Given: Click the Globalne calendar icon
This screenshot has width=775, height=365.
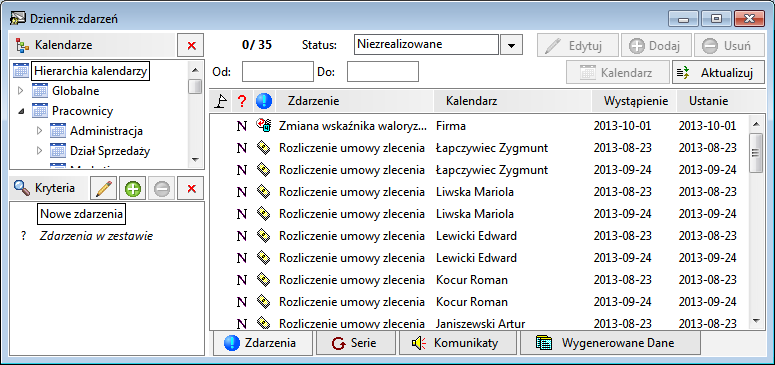Looking at the screenshot, I should point(40,91).
